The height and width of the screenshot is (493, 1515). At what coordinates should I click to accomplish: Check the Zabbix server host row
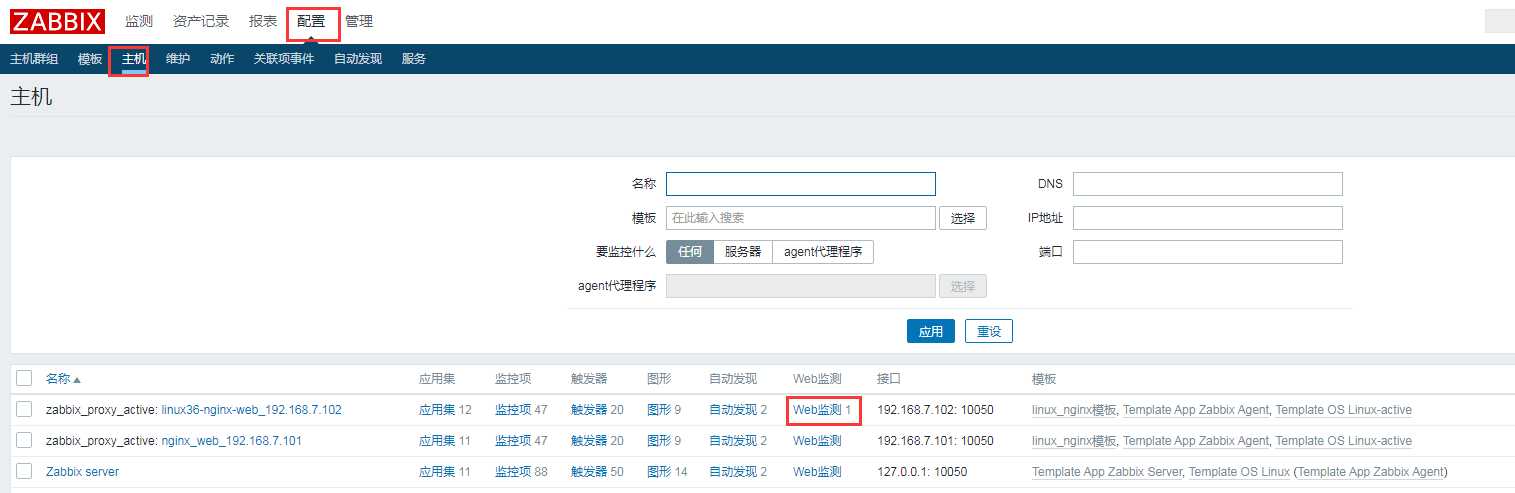(25, 472)
